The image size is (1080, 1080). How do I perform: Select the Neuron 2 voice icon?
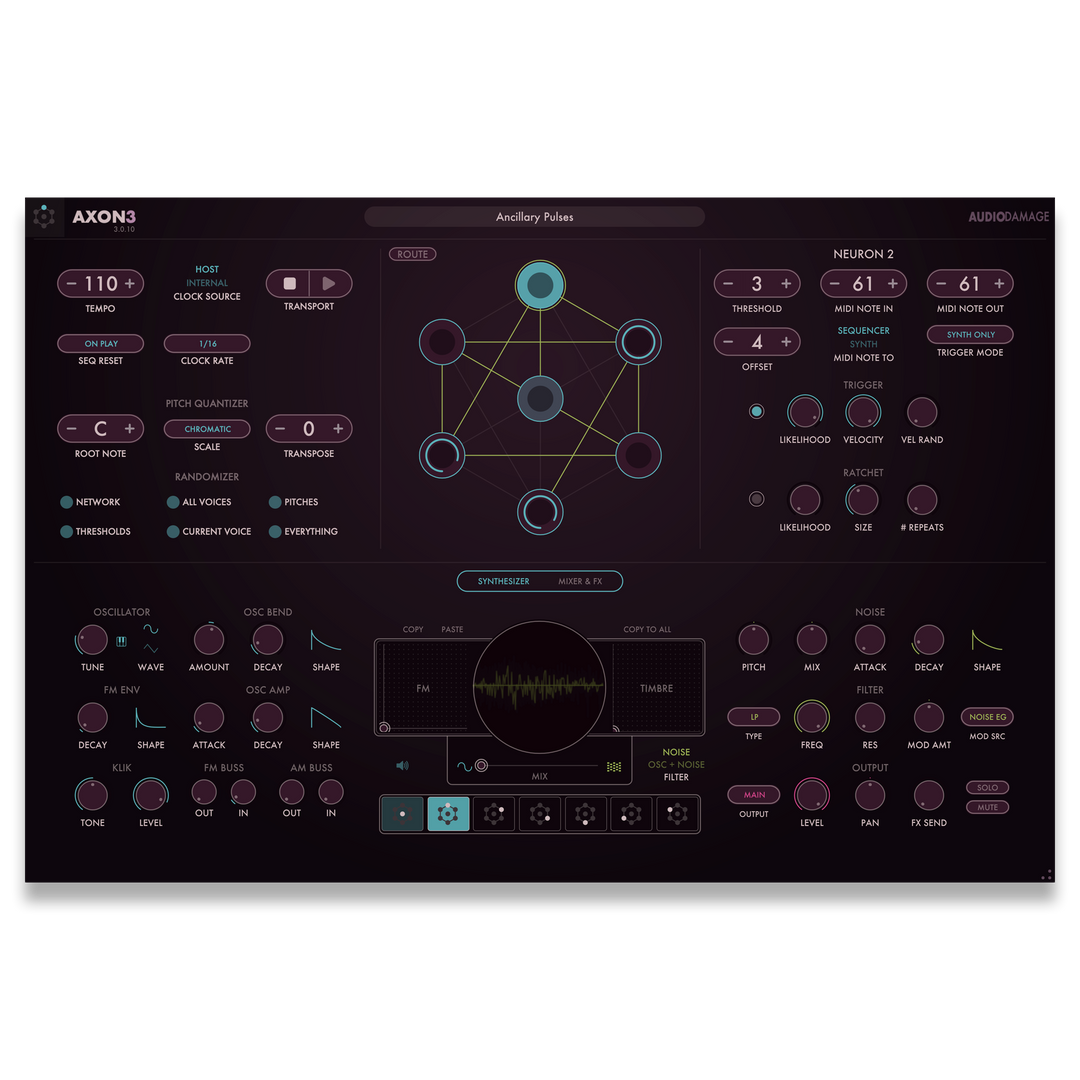coord(447,814)
